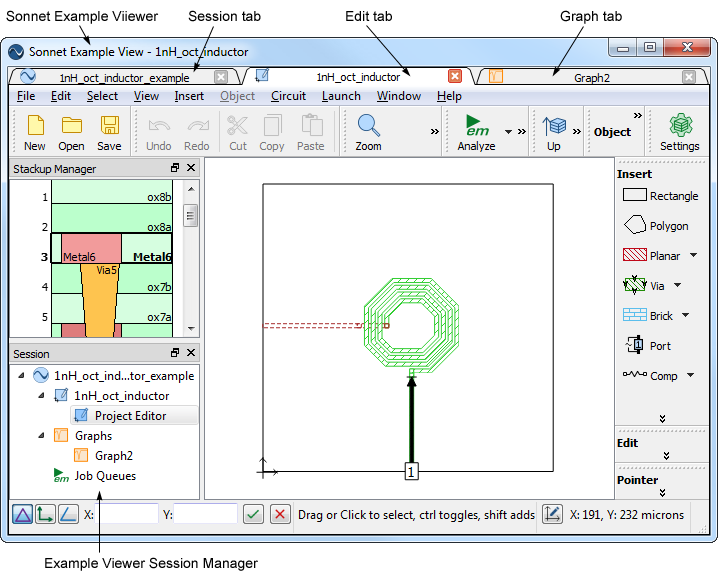Move Up one level icon
This screenshot has width=718, height=578.
click(554, 132)
